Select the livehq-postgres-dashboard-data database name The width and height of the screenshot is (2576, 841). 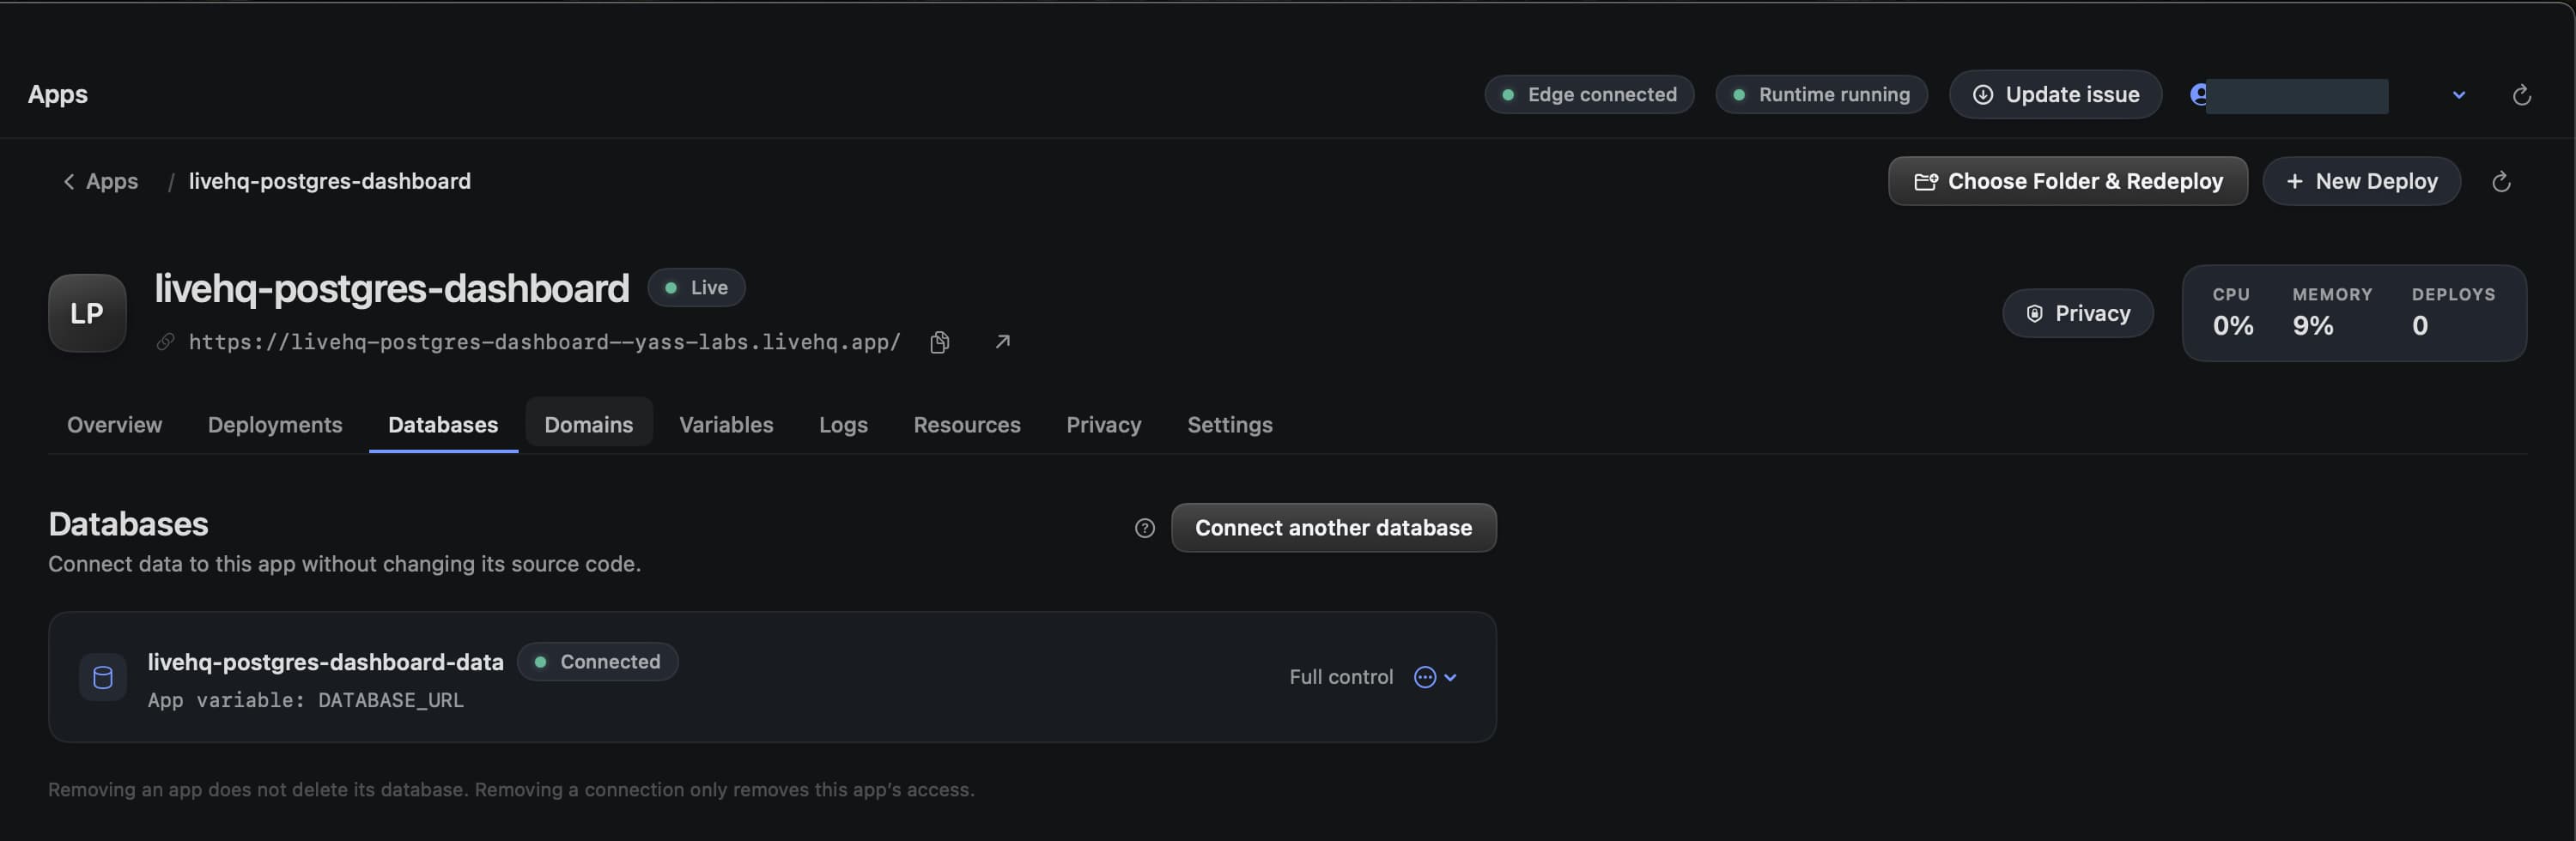point(326,662)
